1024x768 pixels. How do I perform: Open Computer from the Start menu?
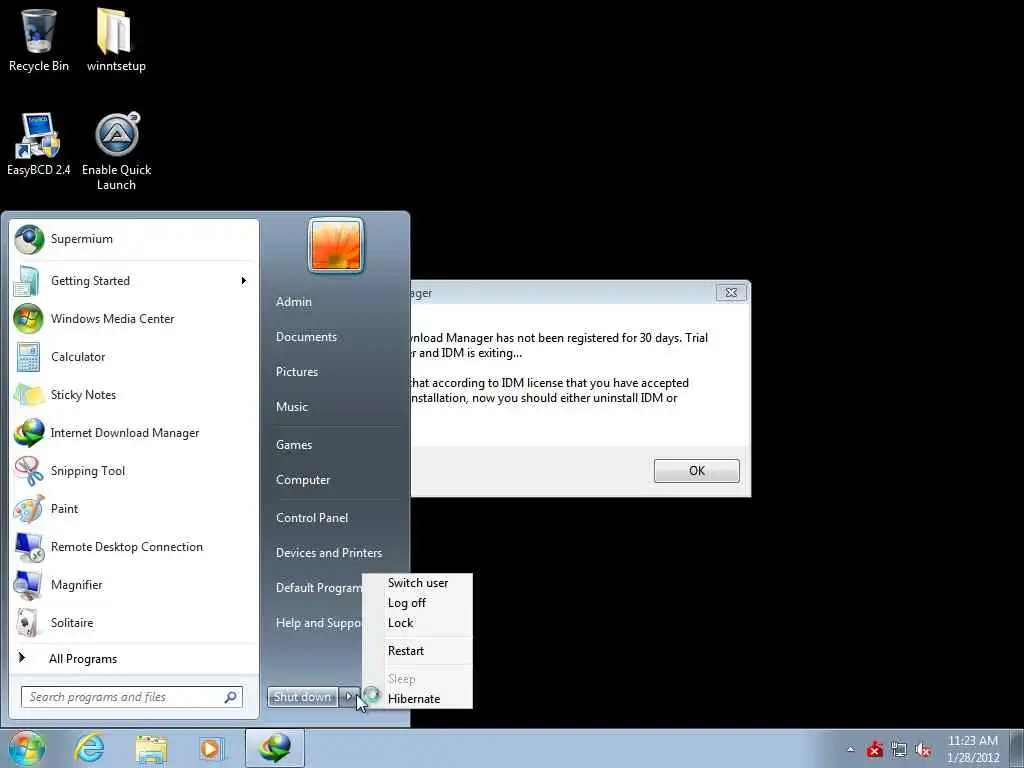pos(303,480)
